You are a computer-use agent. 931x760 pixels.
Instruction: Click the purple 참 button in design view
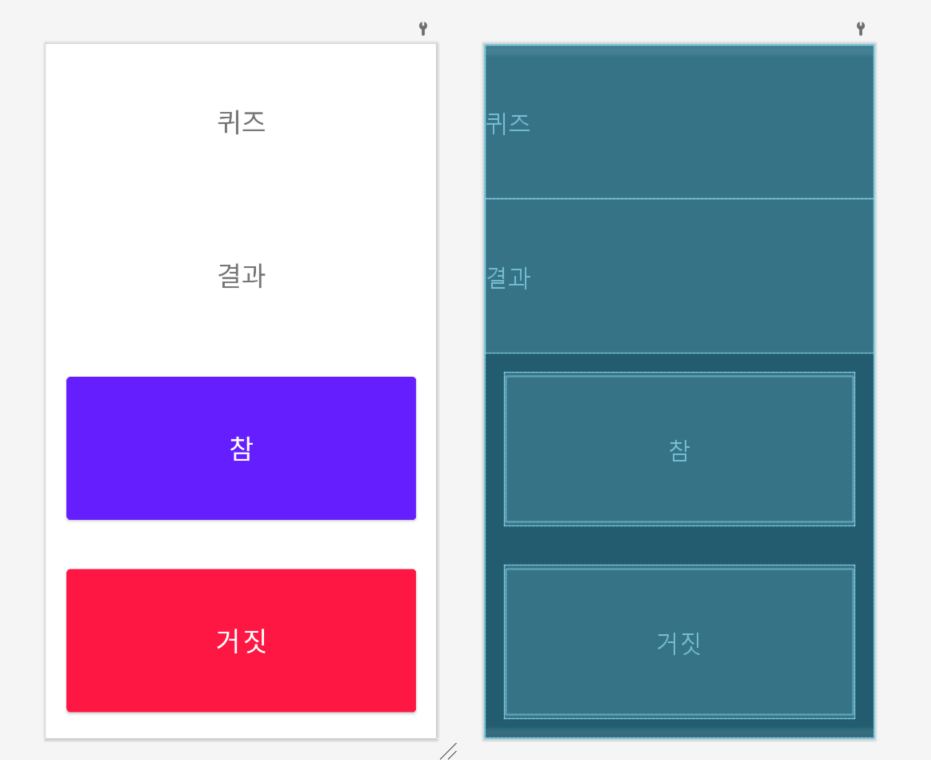point(241,448)
